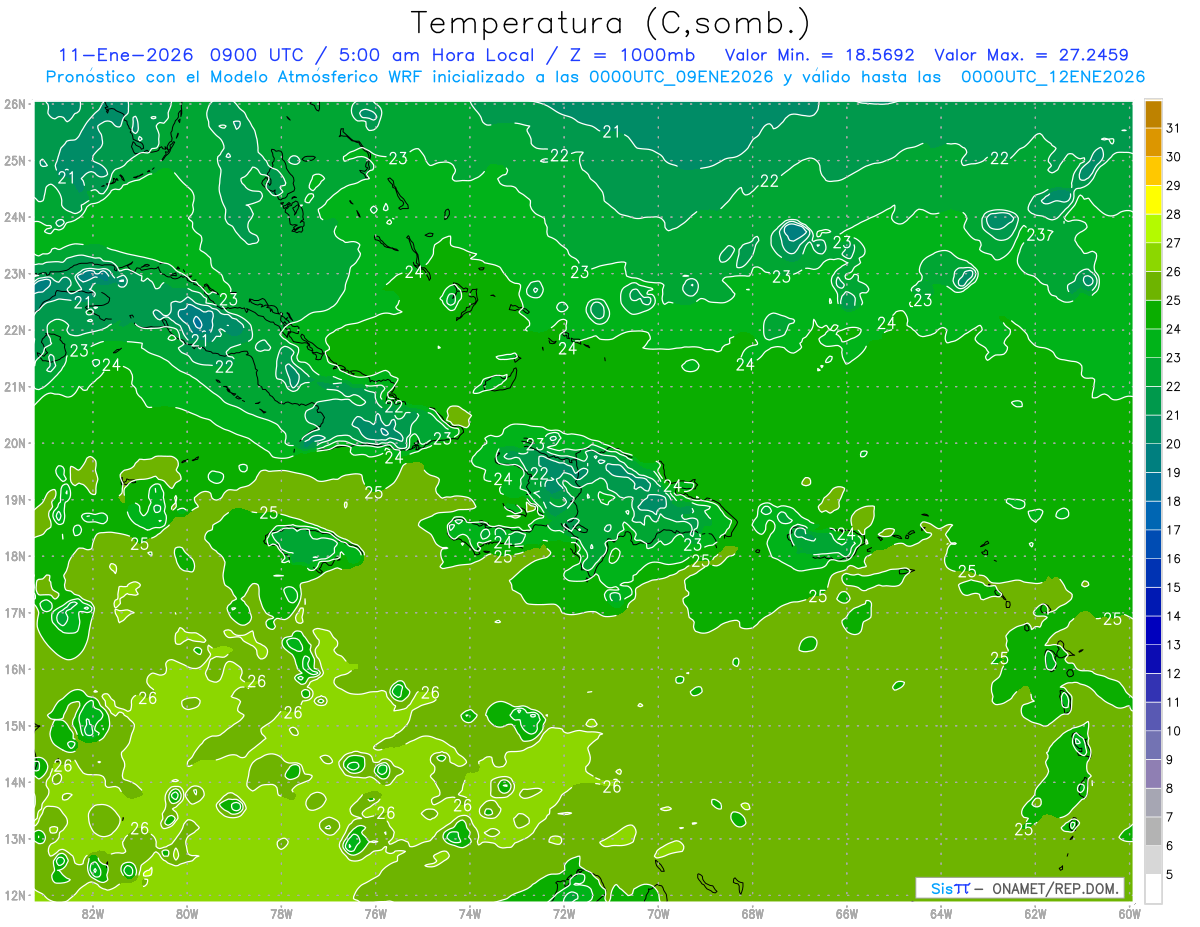This screenshot has height=927, width=1200.
Task: Click the 14N latitude axis label
Action: [14, 782]
